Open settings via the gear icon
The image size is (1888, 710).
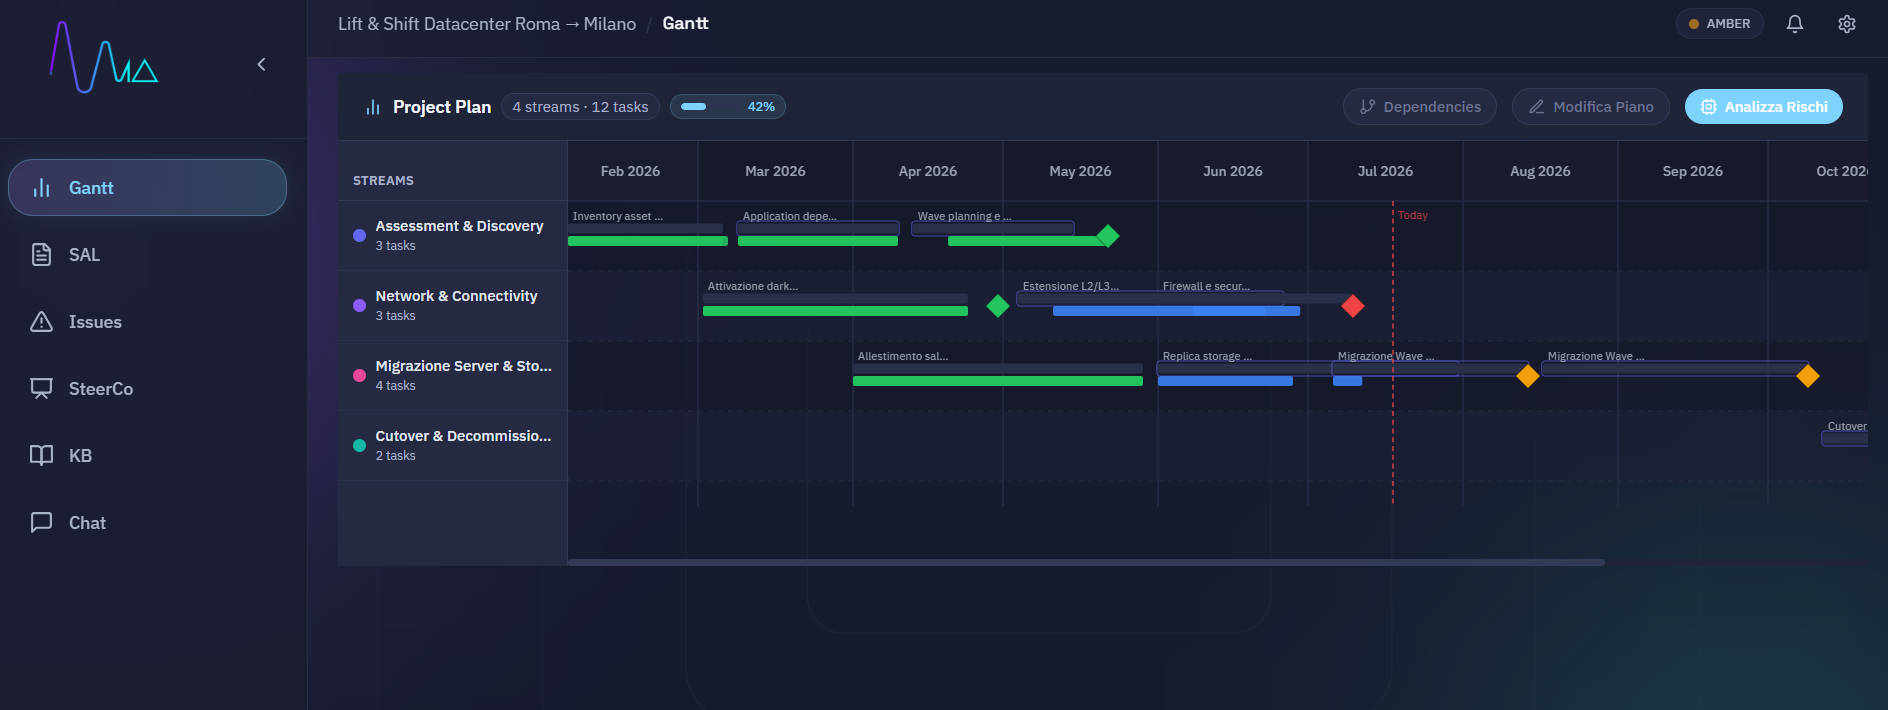1847,24
